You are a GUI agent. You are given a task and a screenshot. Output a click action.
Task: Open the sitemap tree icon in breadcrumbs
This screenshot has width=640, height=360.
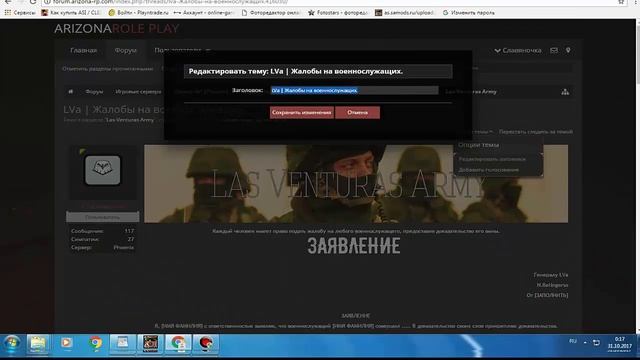pyautogui.click(x=565, y=92)
